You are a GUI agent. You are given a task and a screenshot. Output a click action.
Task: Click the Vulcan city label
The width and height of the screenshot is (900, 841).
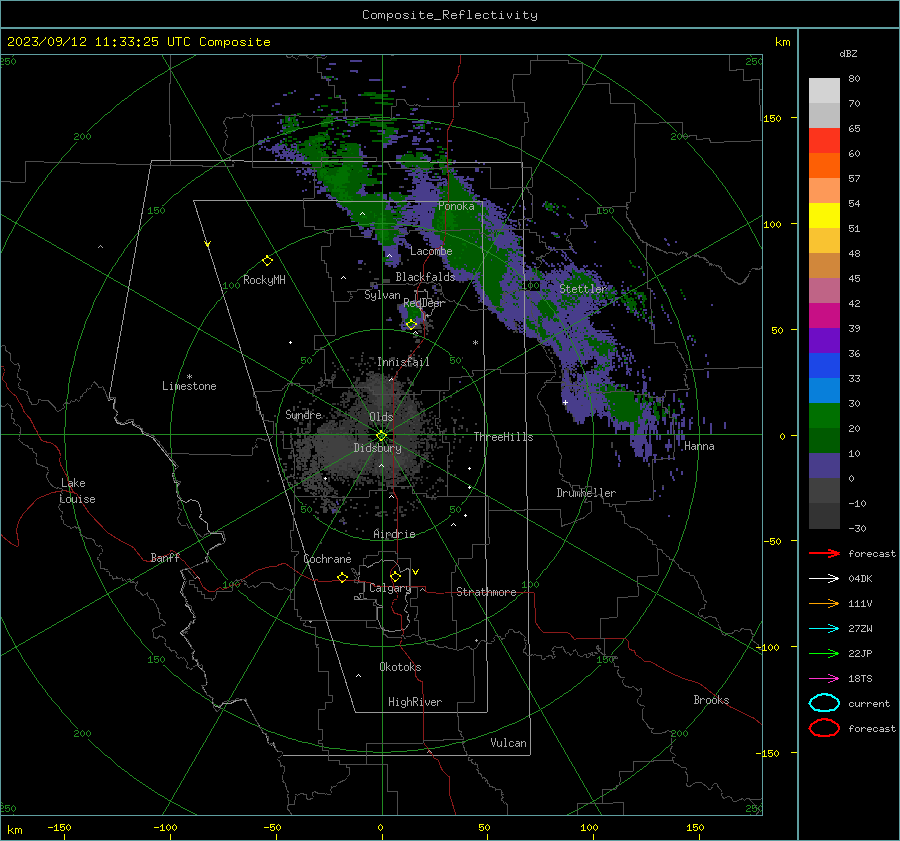(509, 743)
